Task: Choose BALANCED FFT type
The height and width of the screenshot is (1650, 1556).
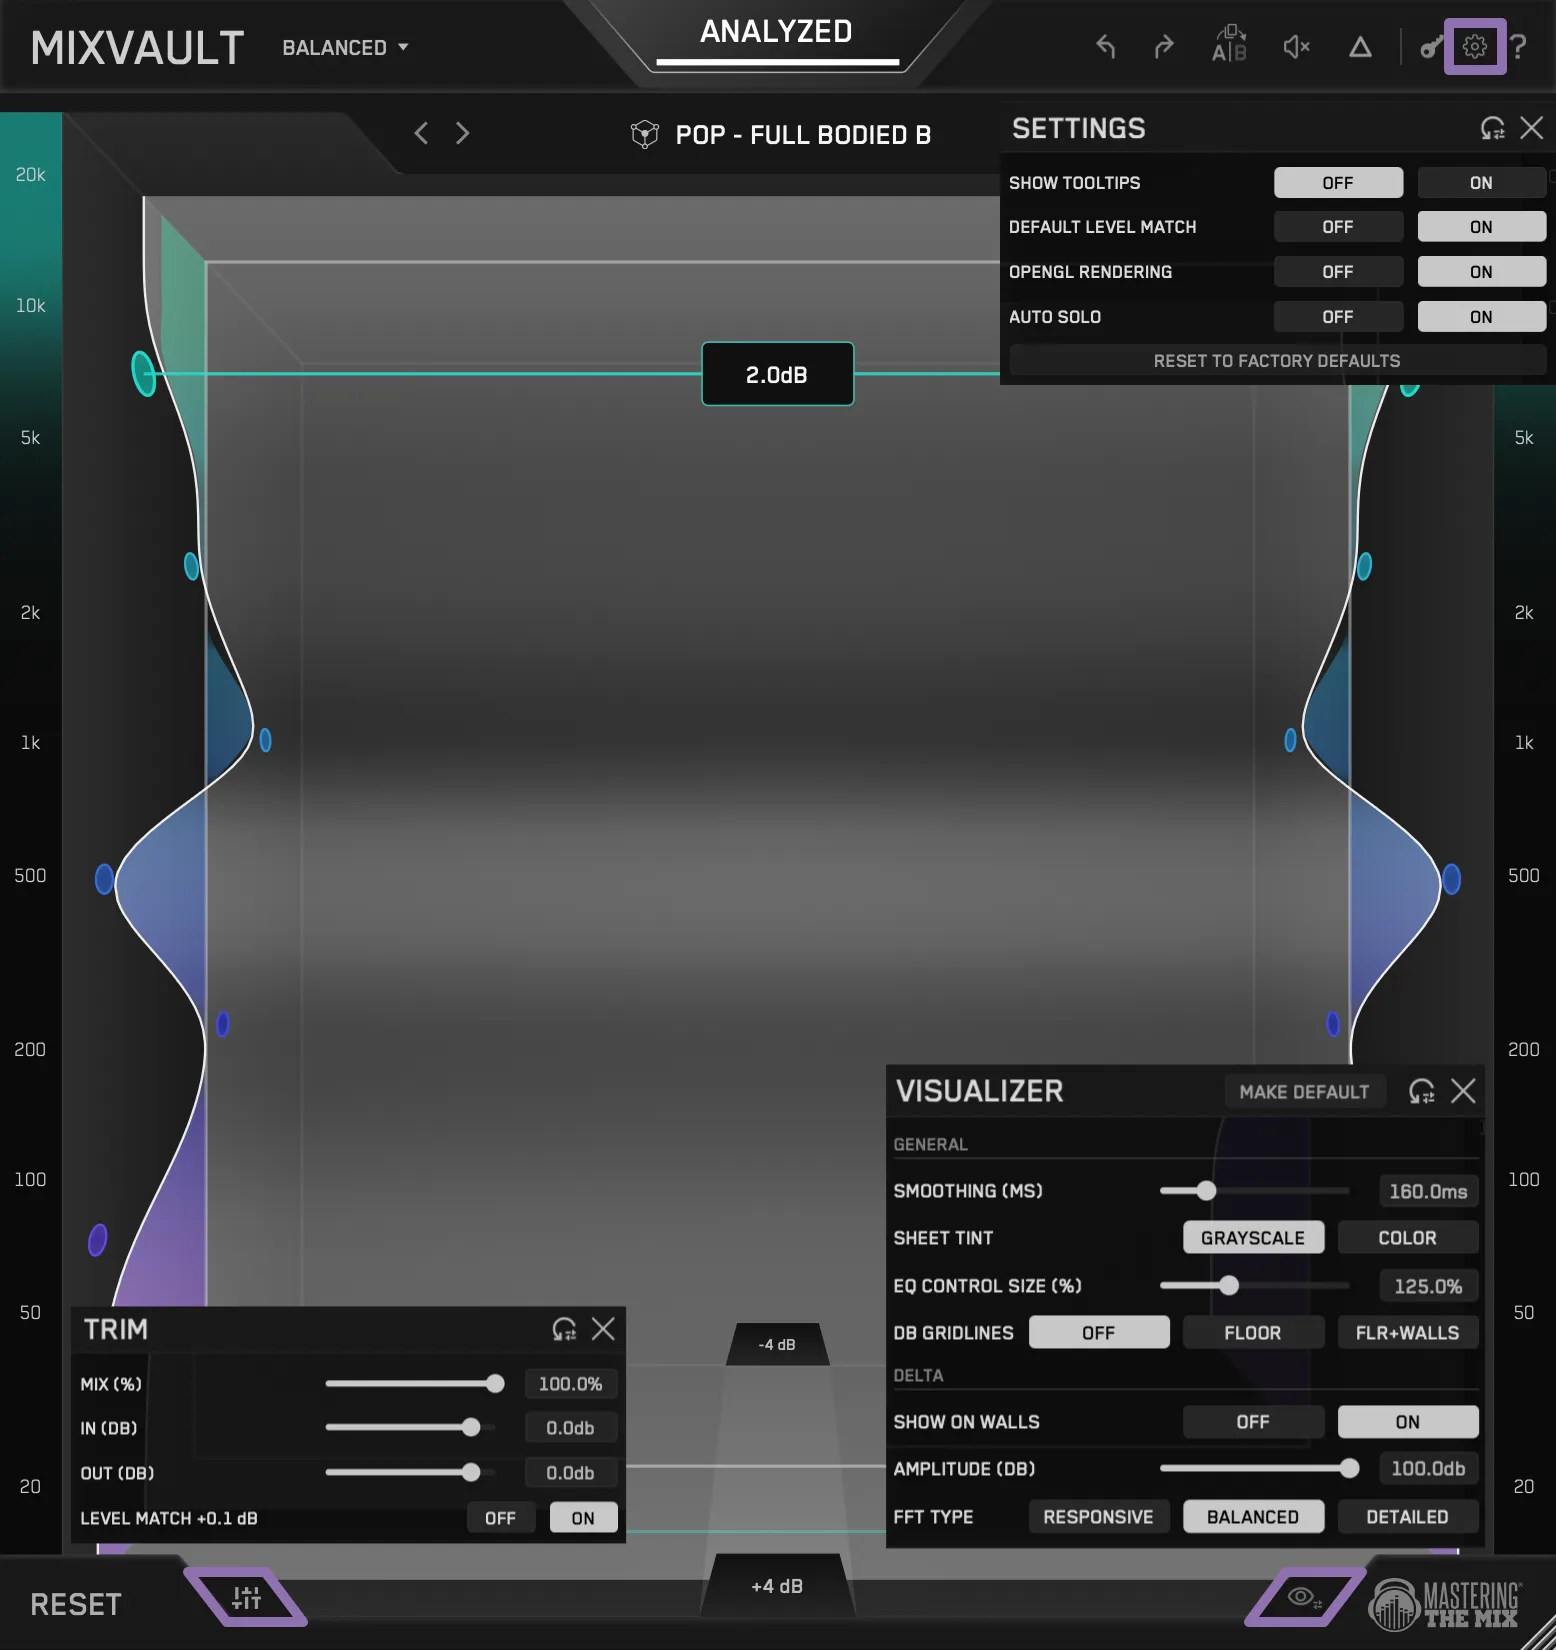Action: click(x=1253, y=1517)
